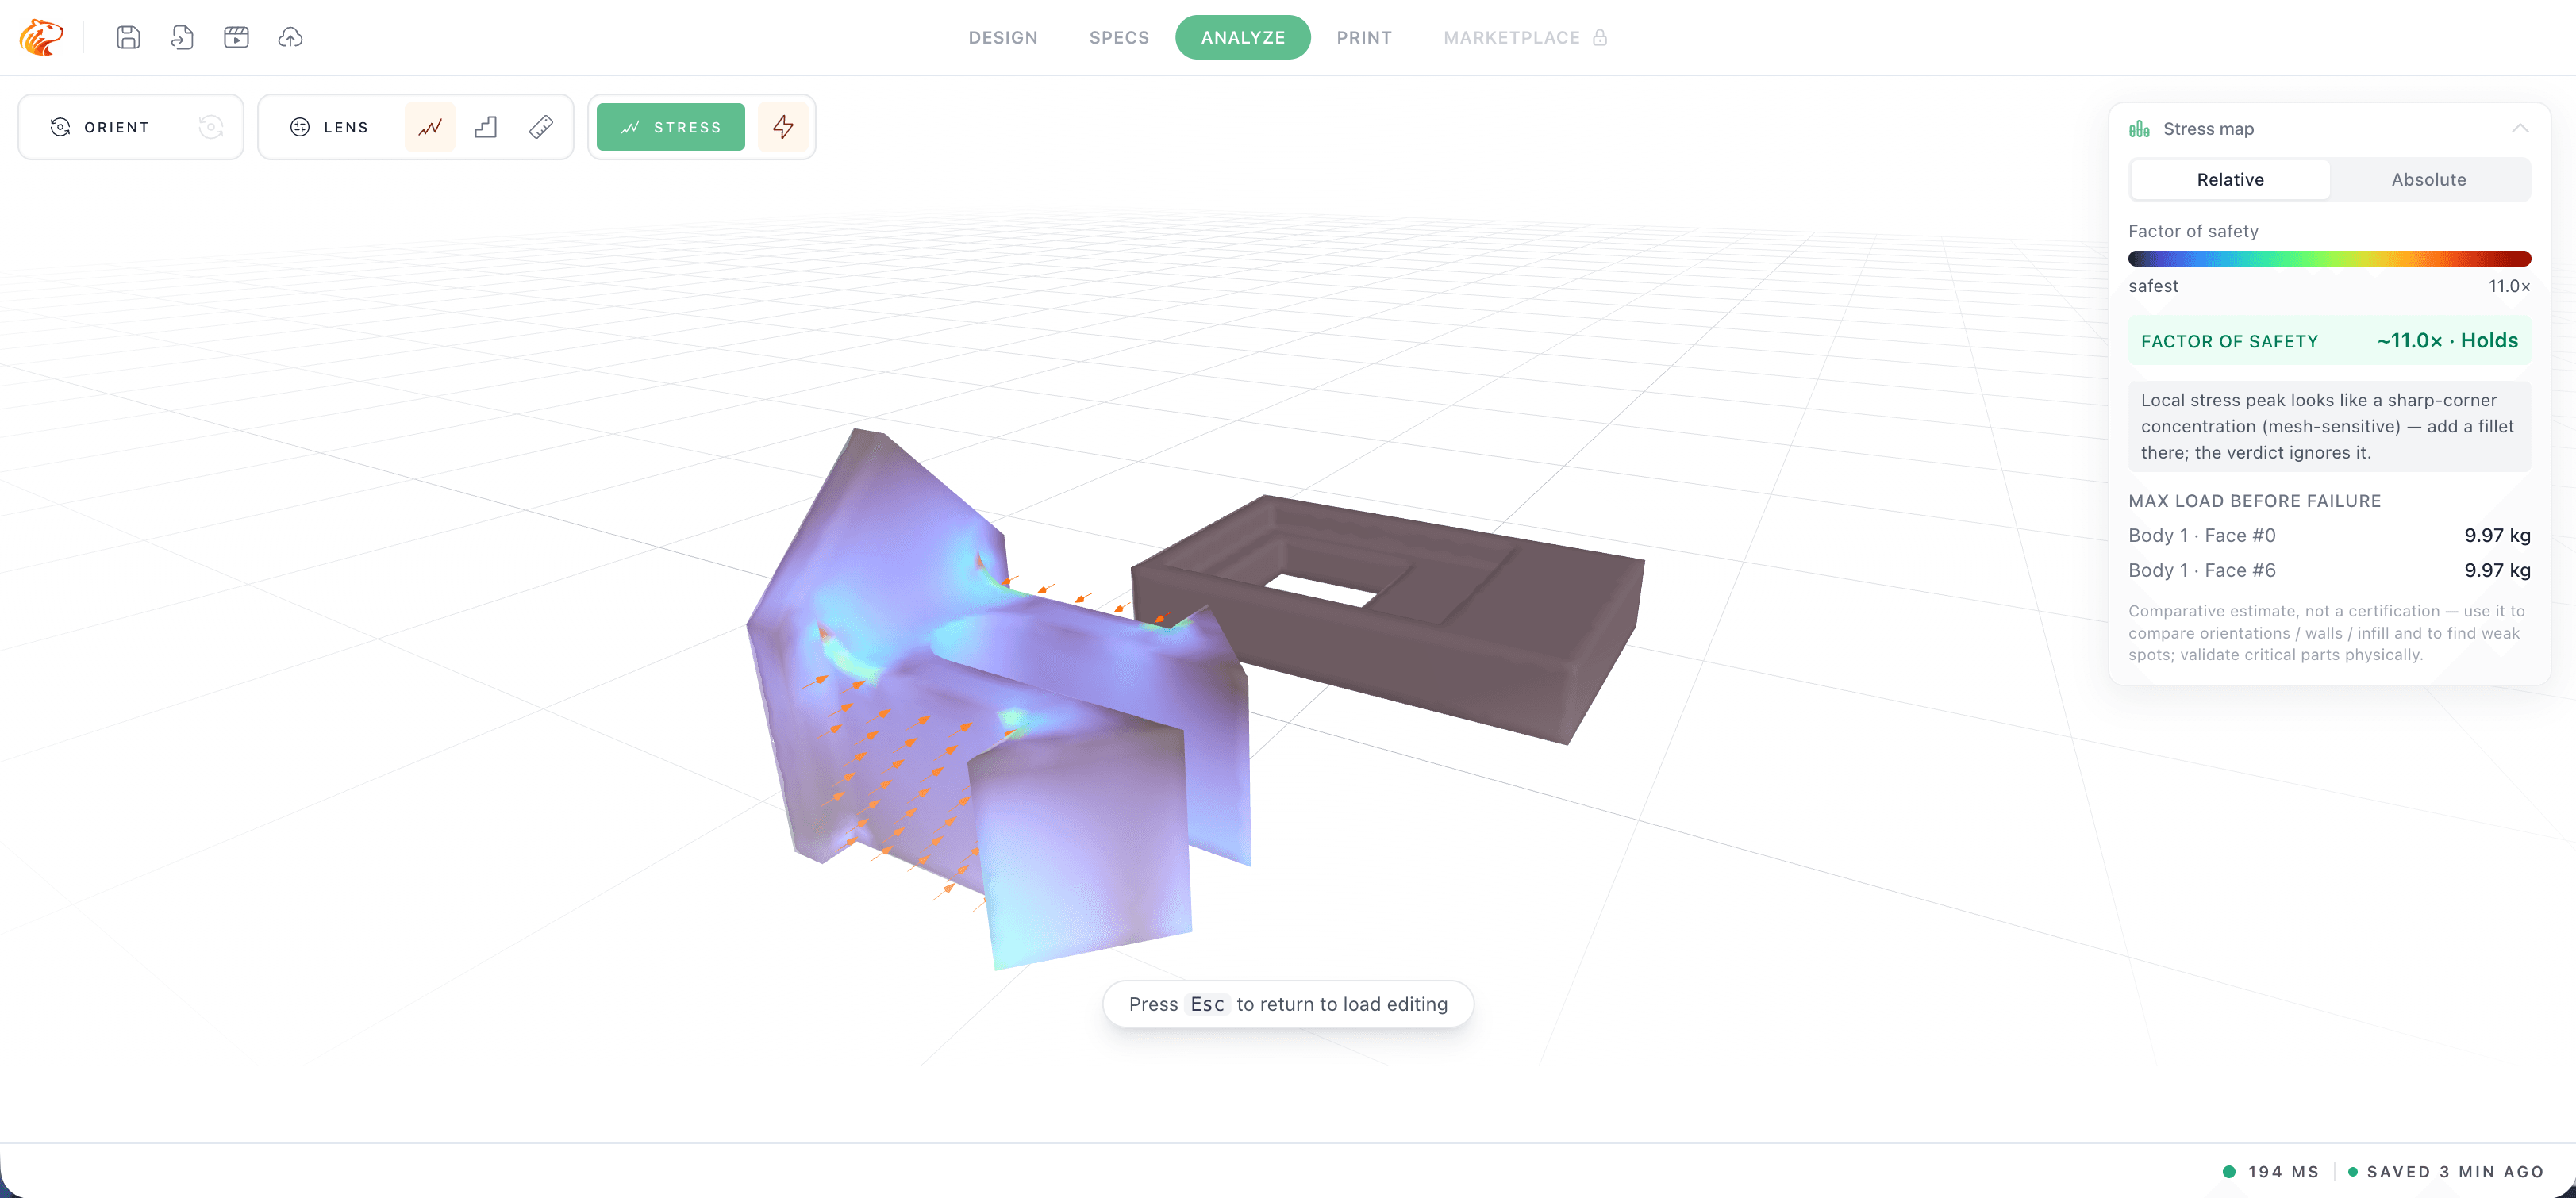The height and width of the screenshot is (1198, 2576).
Task: Switch to the Specs tab
Action: 1119,37
